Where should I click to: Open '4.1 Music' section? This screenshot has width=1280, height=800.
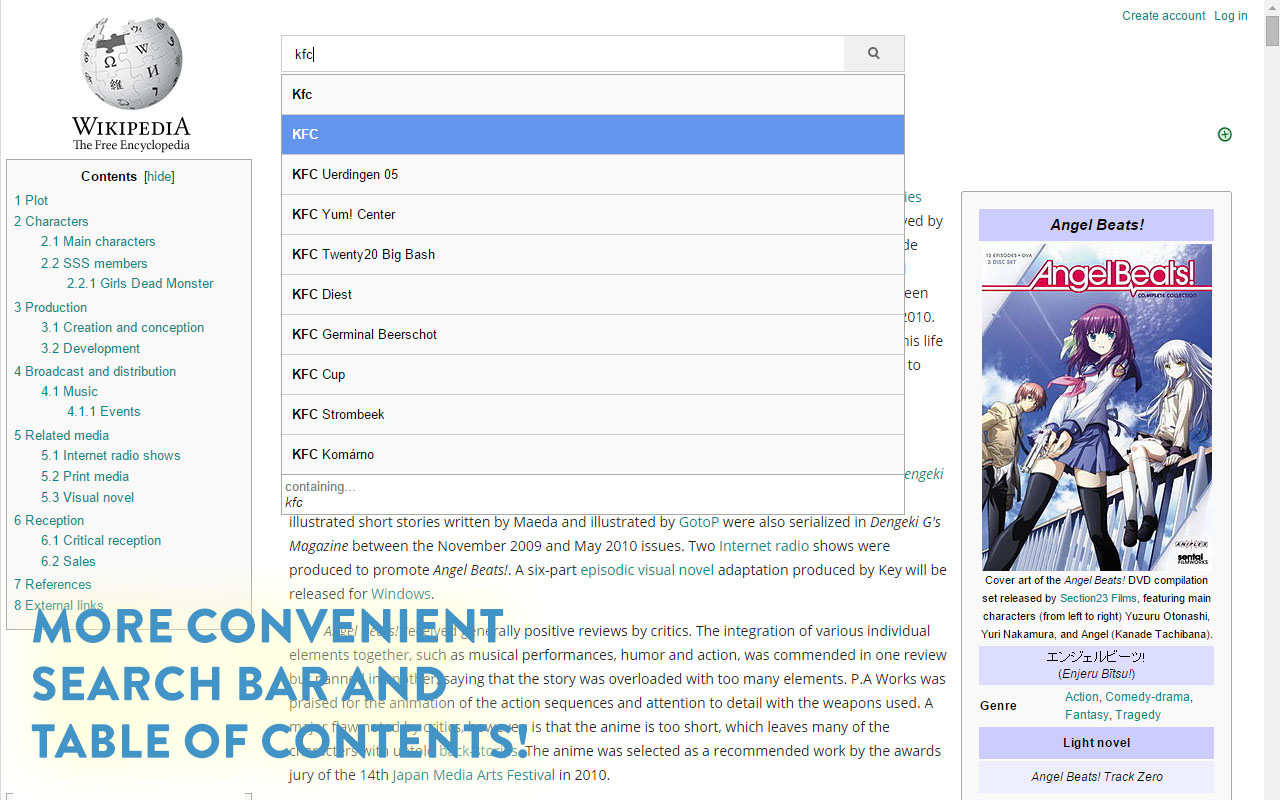[69, 391]
